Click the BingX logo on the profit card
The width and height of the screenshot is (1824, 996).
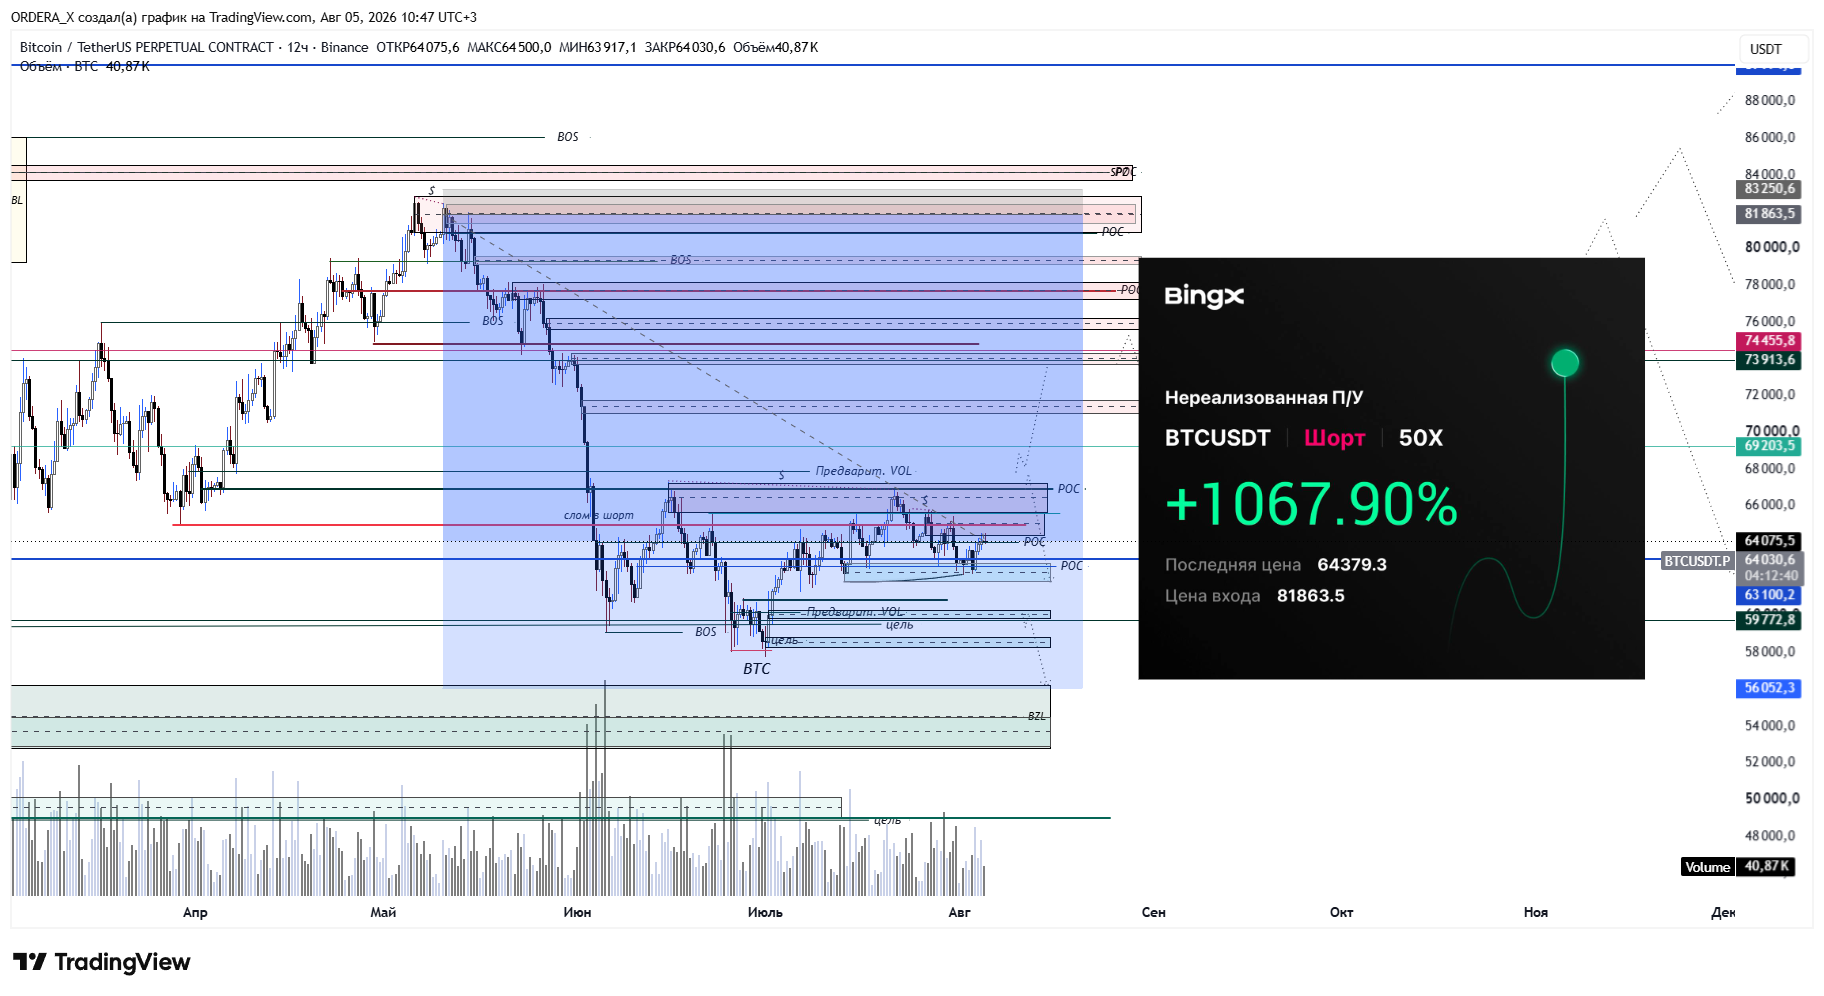coord(1204,296)
